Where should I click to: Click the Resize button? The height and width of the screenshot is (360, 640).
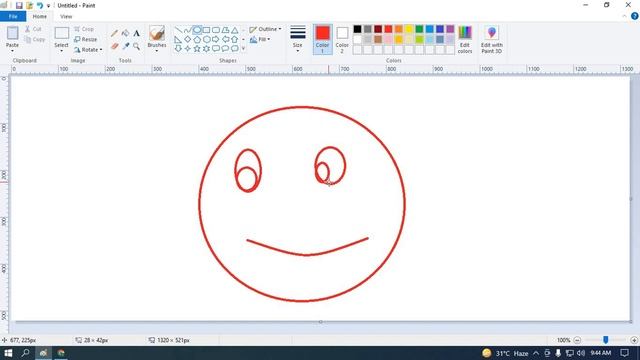click(86, 40)
